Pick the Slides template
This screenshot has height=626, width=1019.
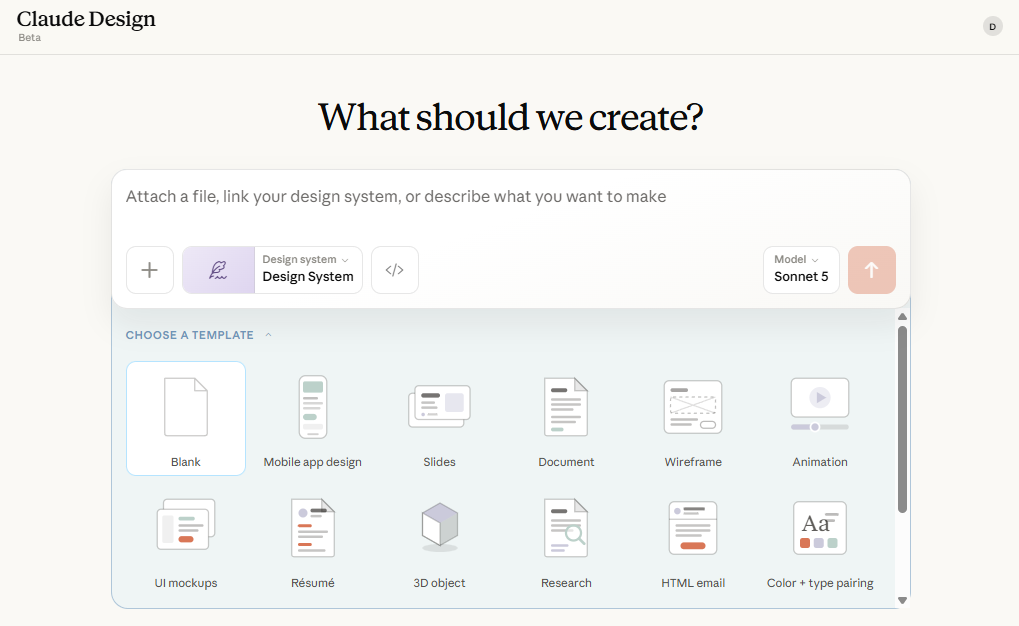[x=439, y=419]
